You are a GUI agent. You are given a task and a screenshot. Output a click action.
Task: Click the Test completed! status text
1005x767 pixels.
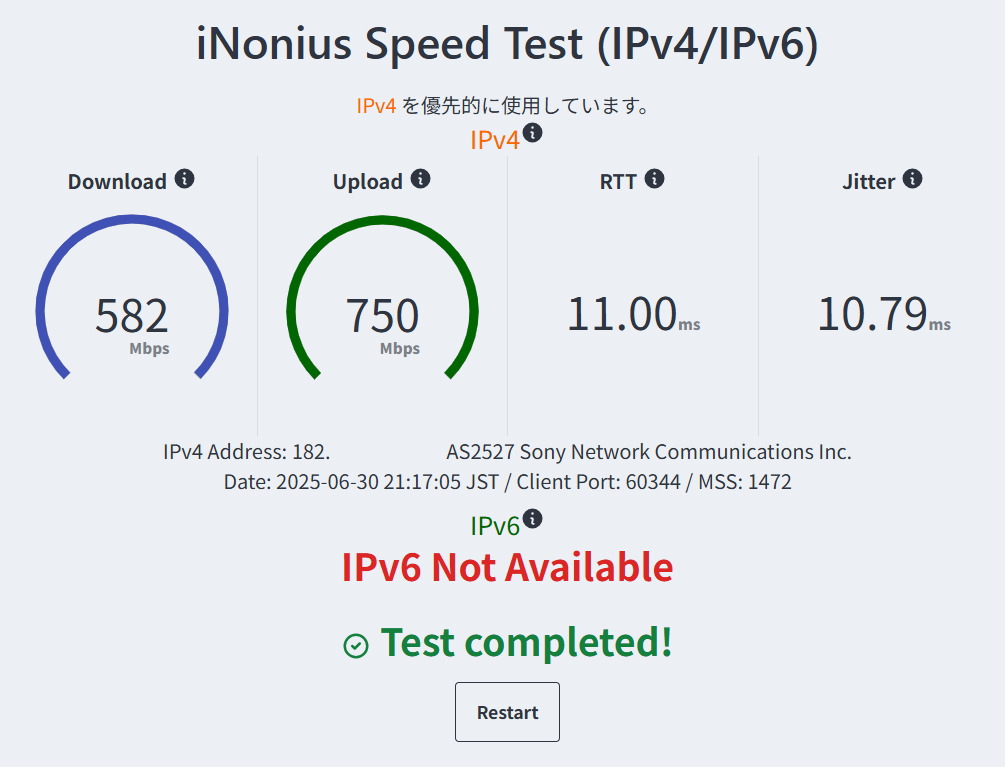pyautogui.click(x=526, y=642)
